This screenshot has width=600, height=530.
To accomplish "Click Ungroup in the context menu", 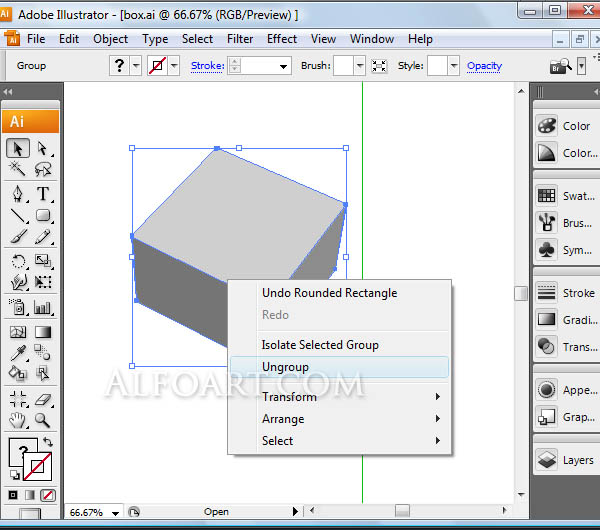I will [285, 367].
